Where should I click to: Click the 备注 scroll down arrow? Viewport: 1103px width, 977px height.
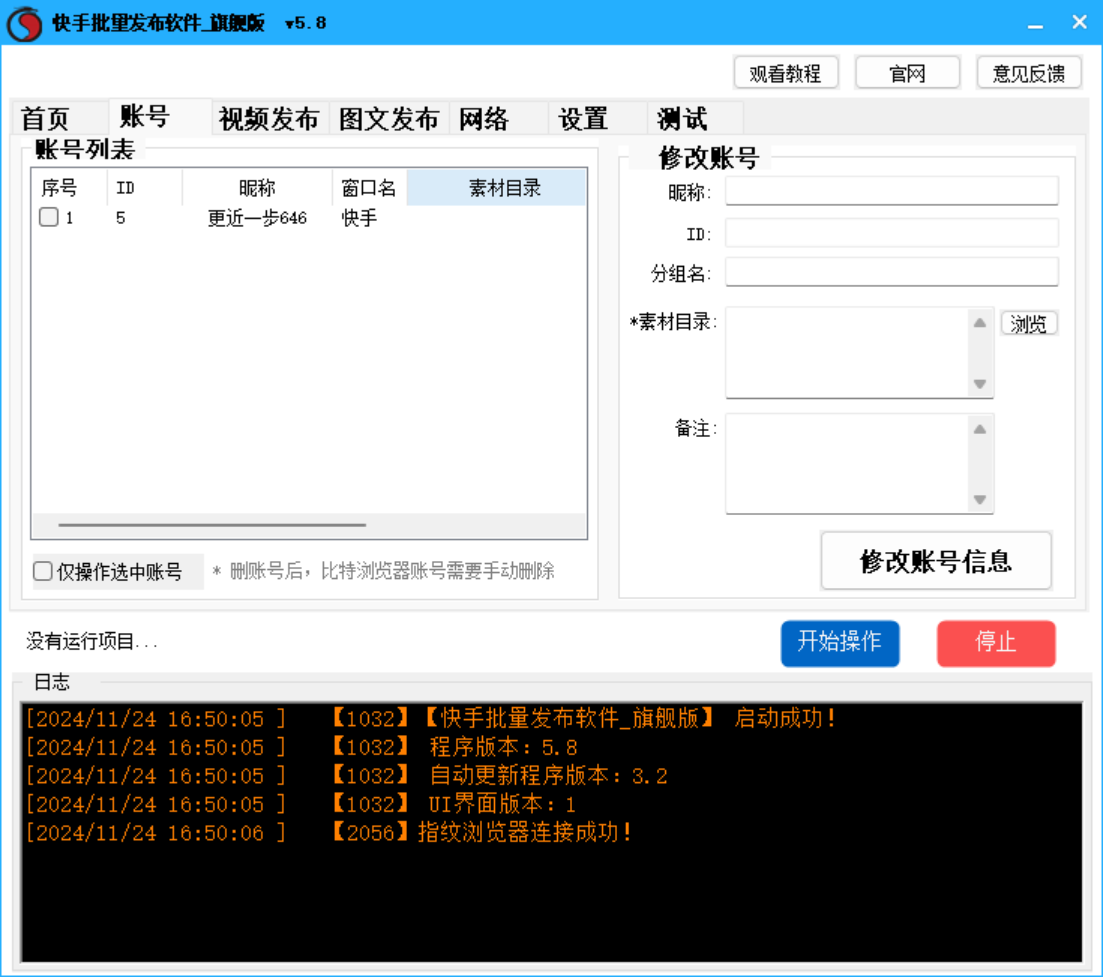coord(980,499)
